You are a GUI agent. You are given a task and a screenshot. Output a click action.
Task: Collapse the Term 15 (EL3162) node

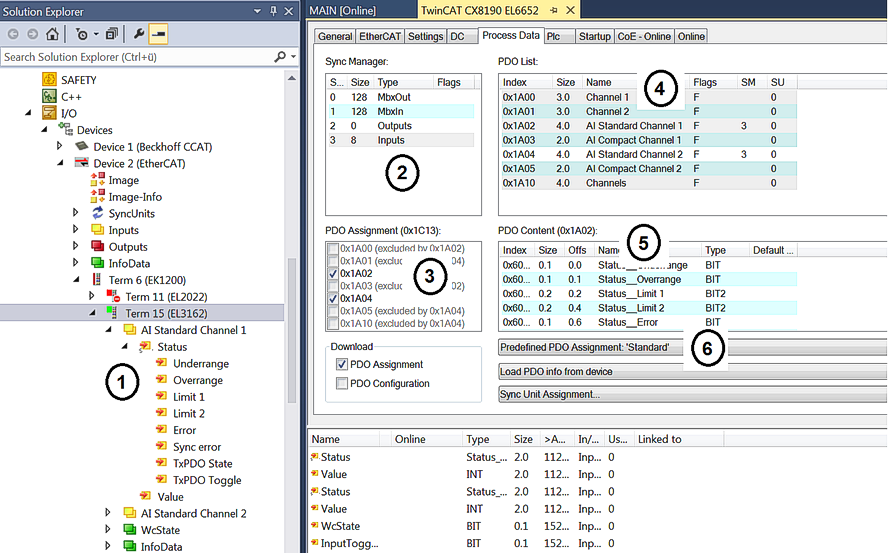[x=92, y=313]
